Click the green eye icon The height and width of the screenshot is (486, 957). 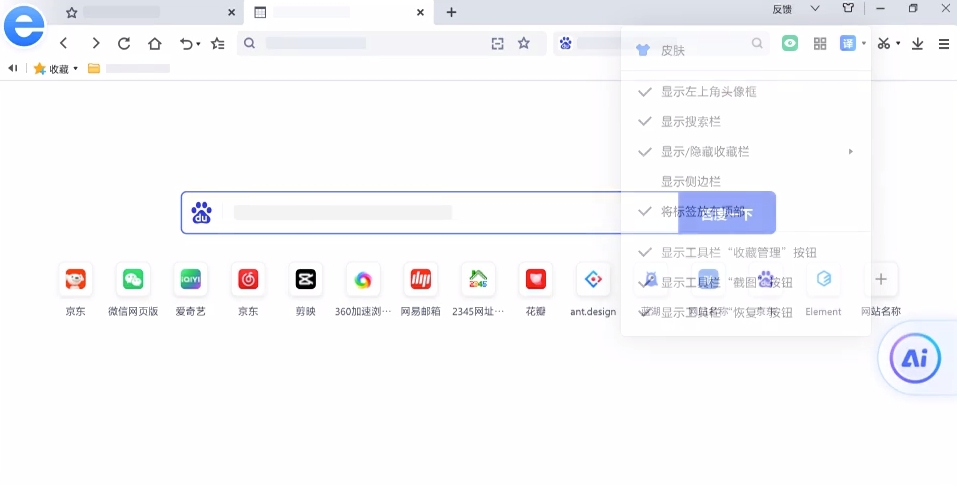point(790,43)
